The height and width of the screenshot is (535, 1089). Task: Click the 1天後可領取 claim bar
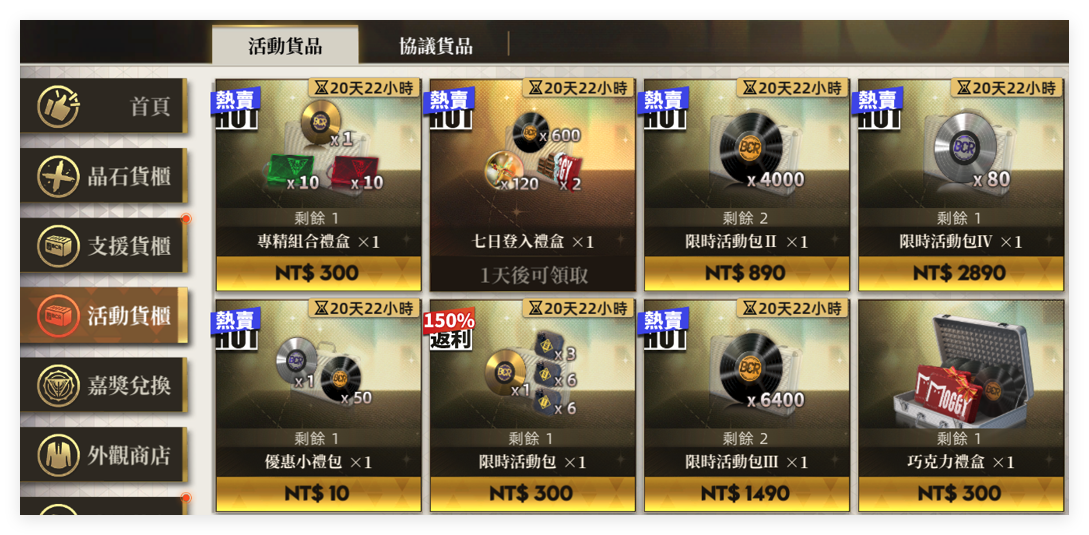[x=533, y=275]
